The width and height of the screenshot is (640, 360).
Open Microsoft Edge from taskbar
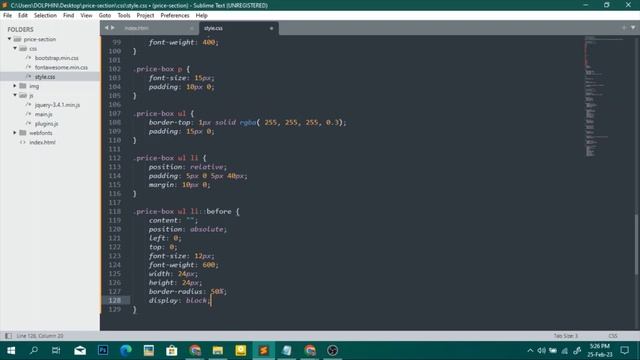pos(126,351)
